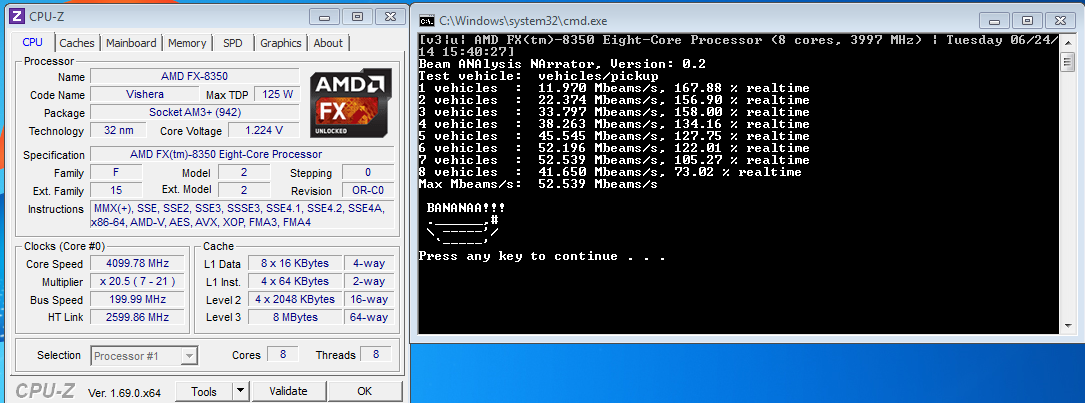
Task: Click the Core Speed value '4099.78 MHz'
Action: [136, 264]
